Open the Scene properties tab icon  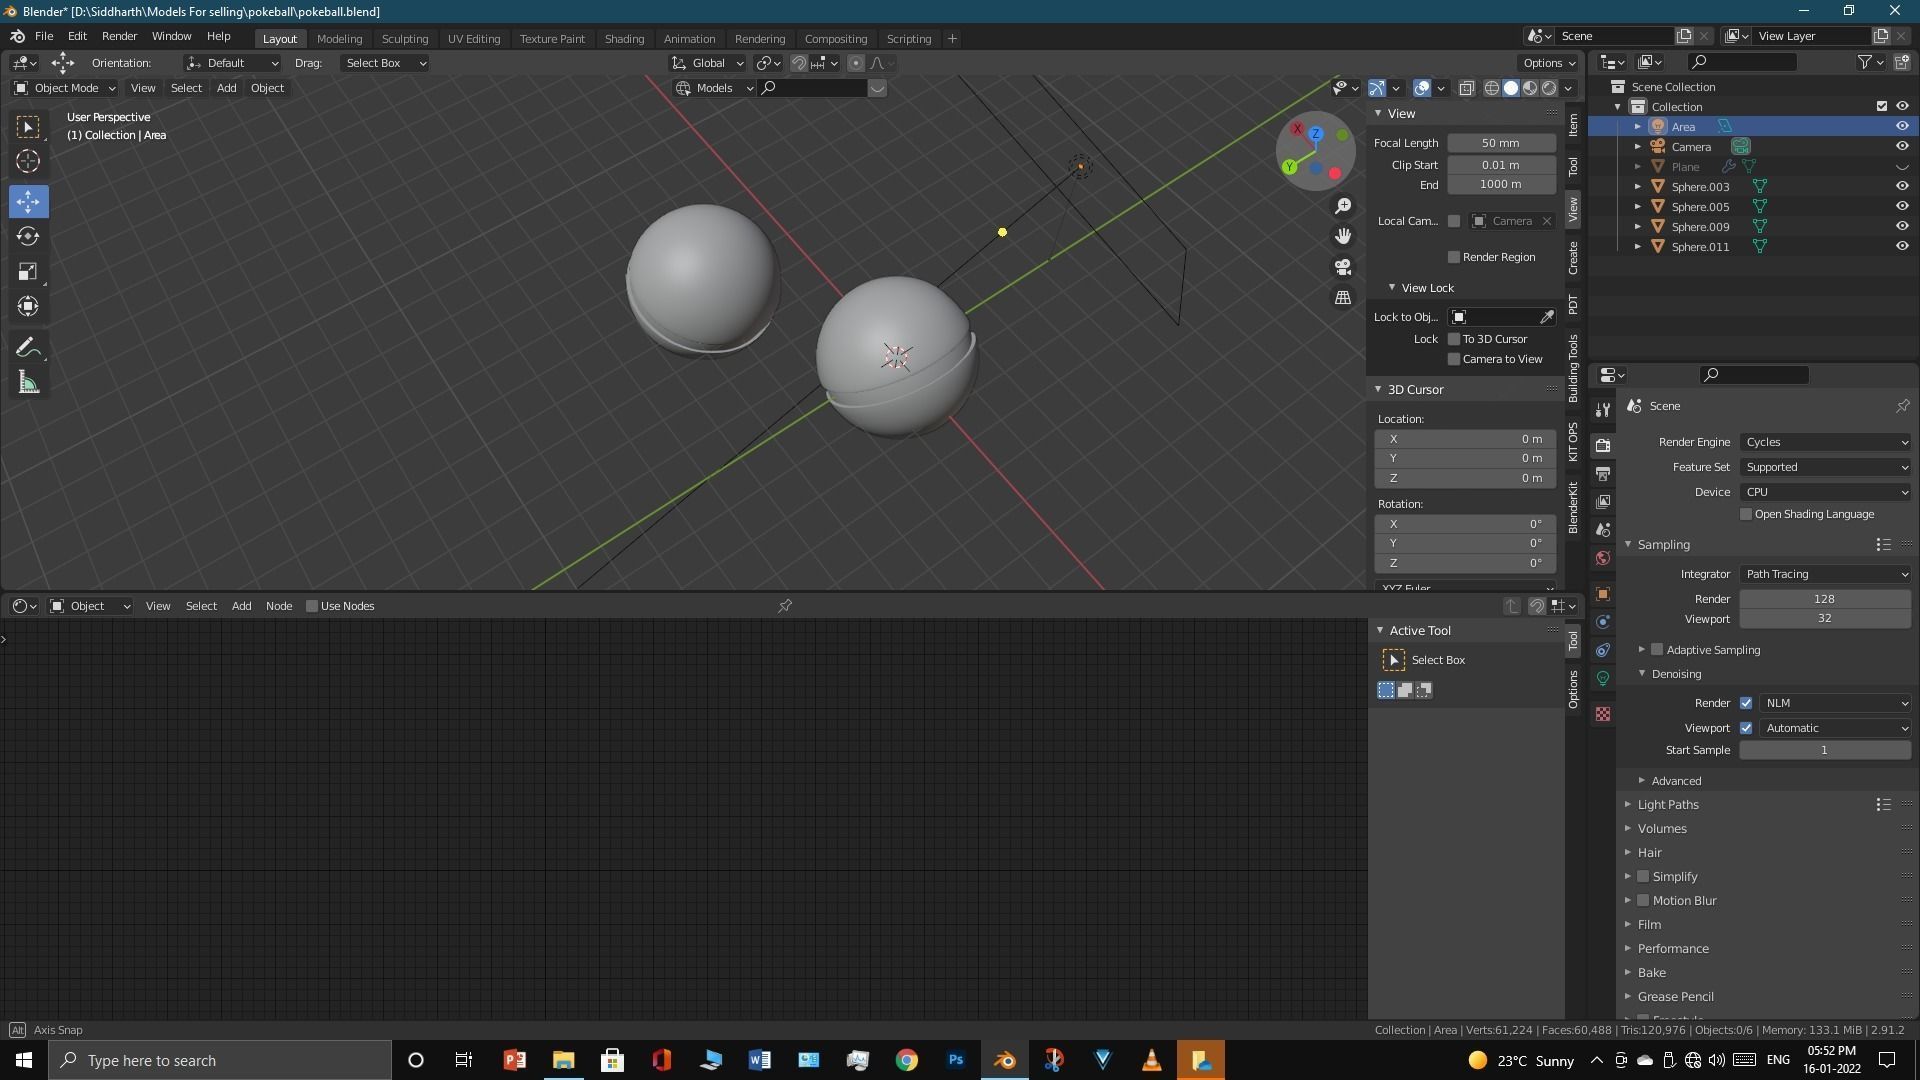coord(1603,529)
